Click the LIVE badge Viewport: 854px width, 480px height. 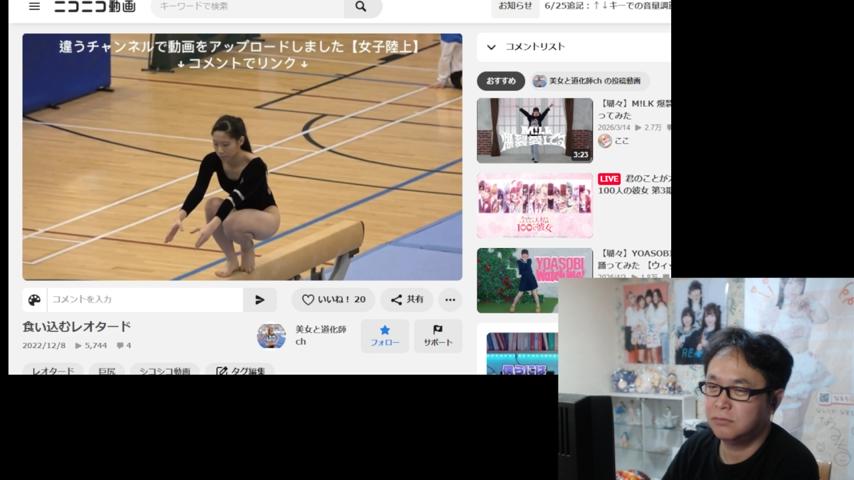point(609,179)
